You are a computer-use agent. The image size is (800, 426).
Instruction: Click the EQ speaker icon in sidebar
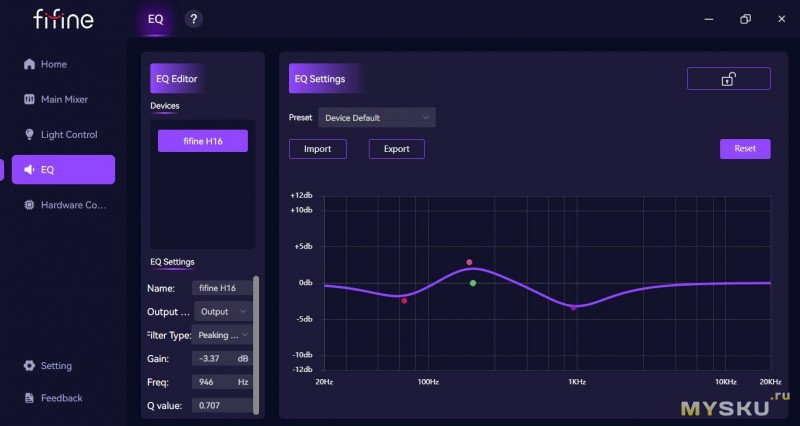click(29, 170)
